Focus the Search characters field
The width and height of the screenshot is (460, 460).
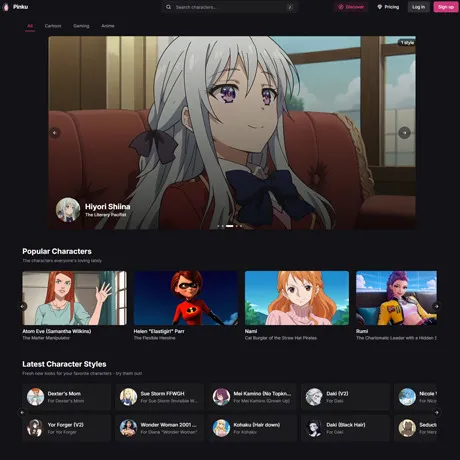(x=230, y=7)
